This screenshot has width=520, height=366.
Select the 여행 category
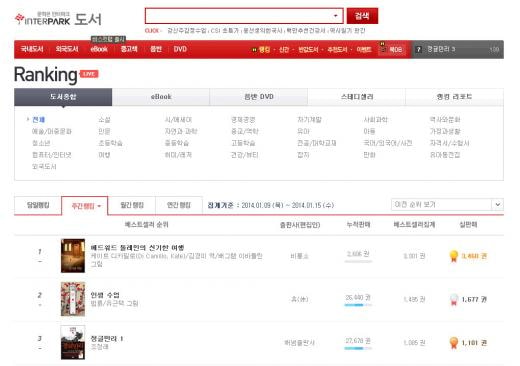[x=104, y=155]
